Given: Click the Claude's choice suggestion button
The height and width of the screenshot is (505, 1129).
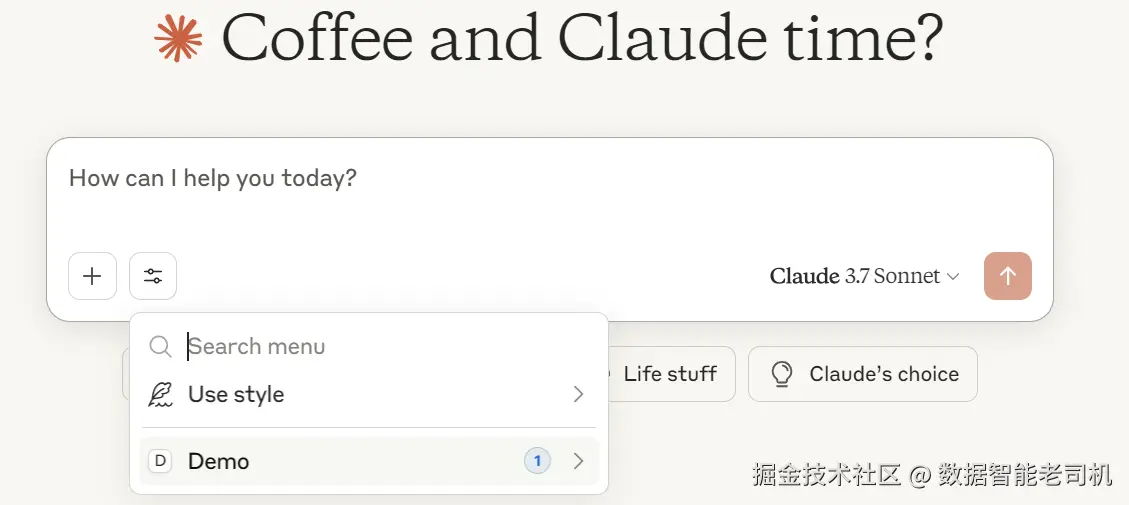Looking at the screenshot, I should [x=862, y=374].
